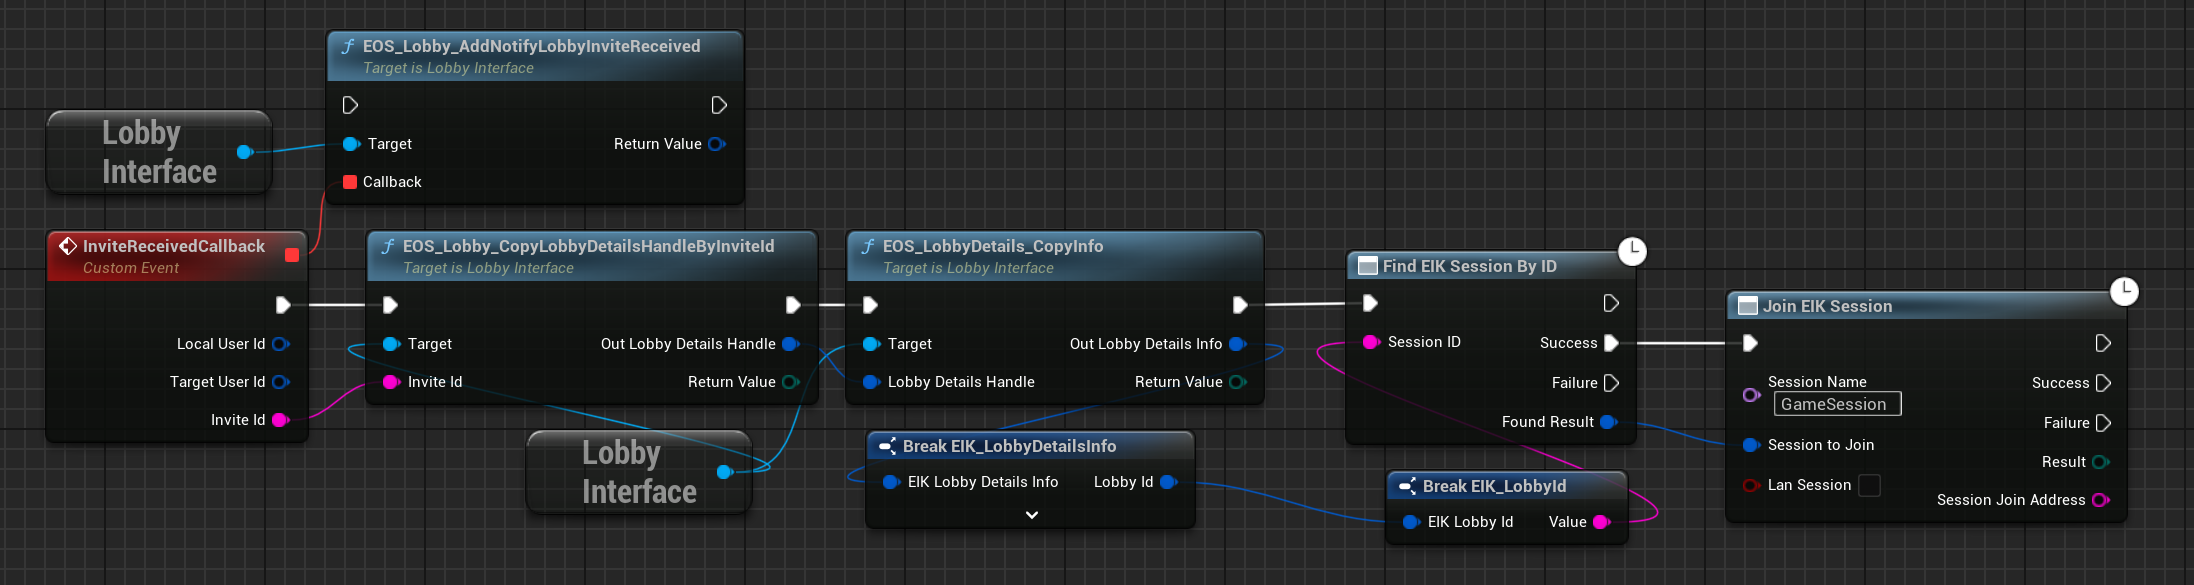Screen dimensions: 2194x585
Task: Click the Find EIK Session By ID node icon
Action: pos(1367,266)
